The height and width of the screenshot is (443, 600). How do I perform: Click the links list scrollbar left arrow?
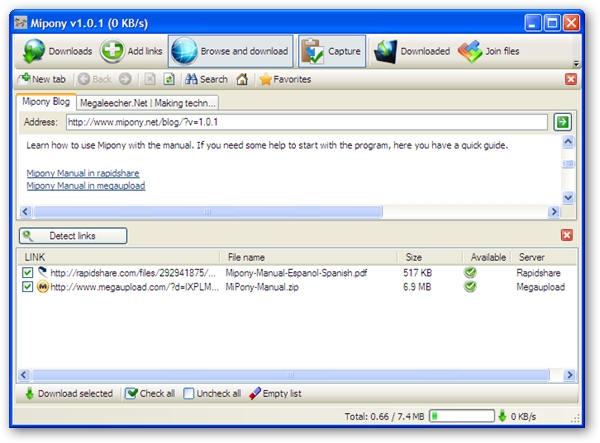point(24,375)
